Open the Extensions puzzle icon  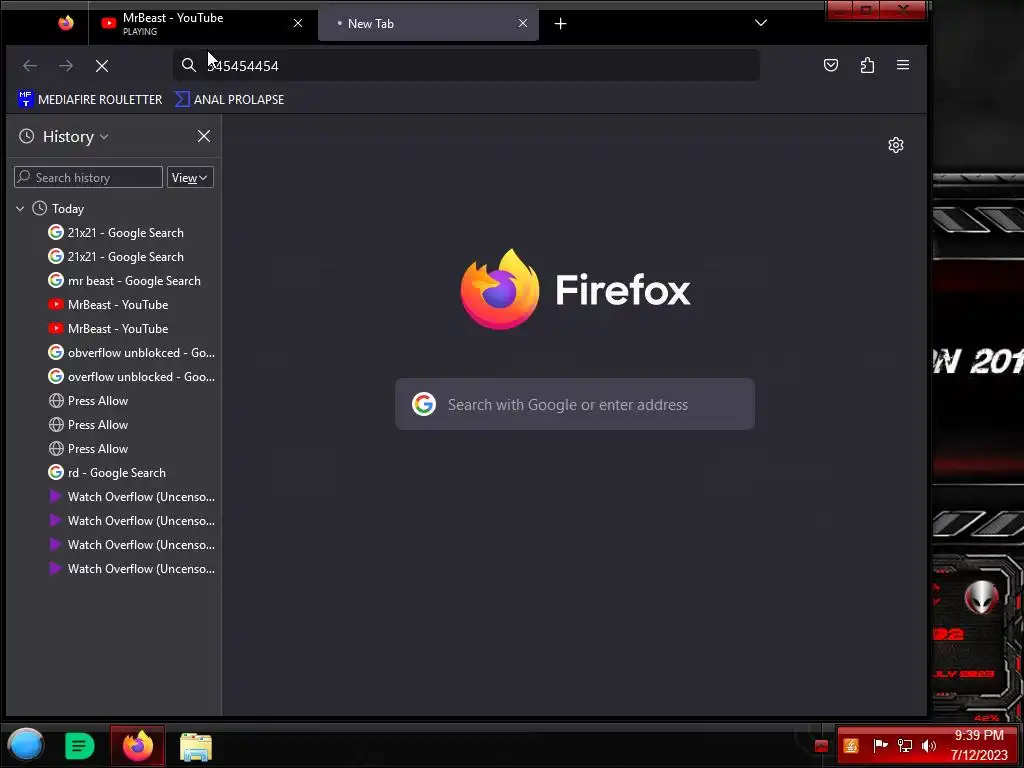click(867, 65)
